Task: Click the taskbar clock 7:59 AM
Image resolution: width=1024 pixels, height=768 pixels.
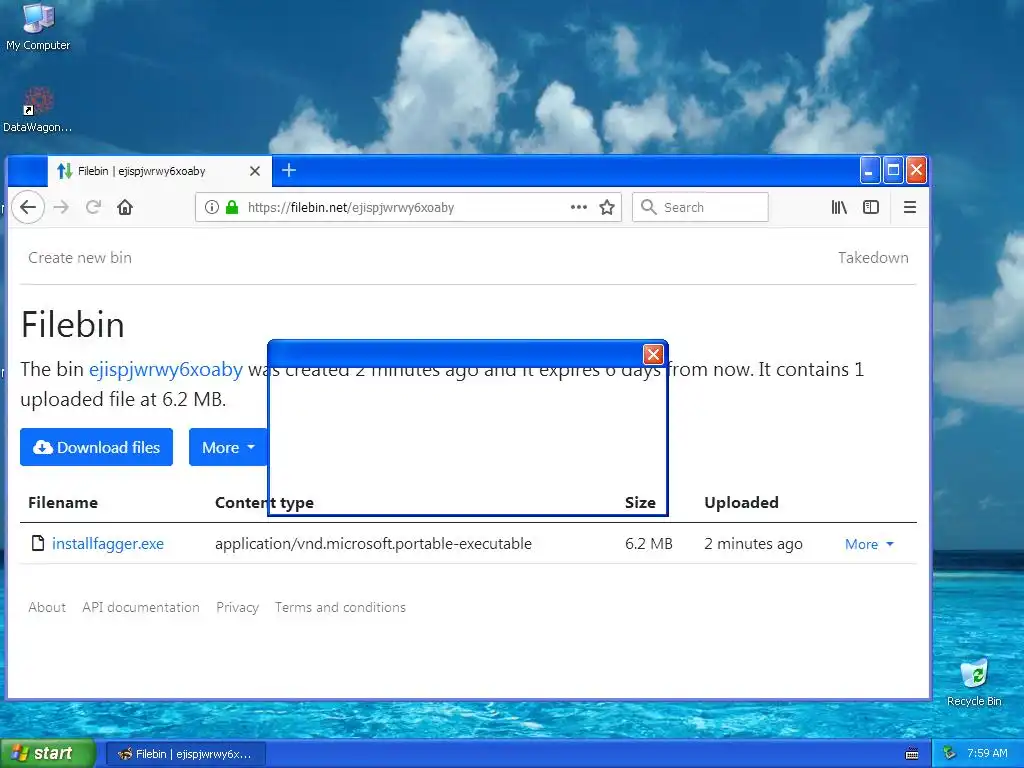Action: click(987, 753)
